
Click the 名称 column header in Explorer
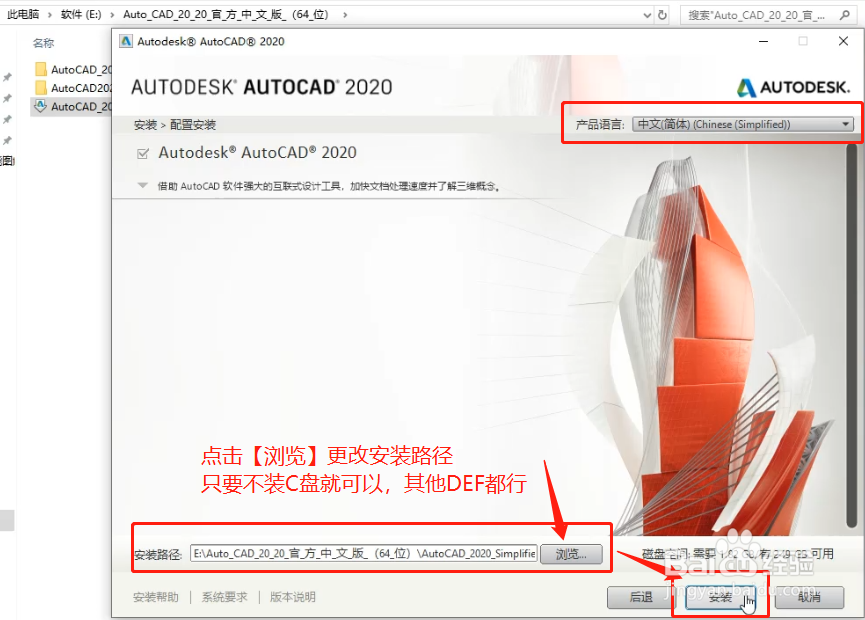[x=43, y=43]
